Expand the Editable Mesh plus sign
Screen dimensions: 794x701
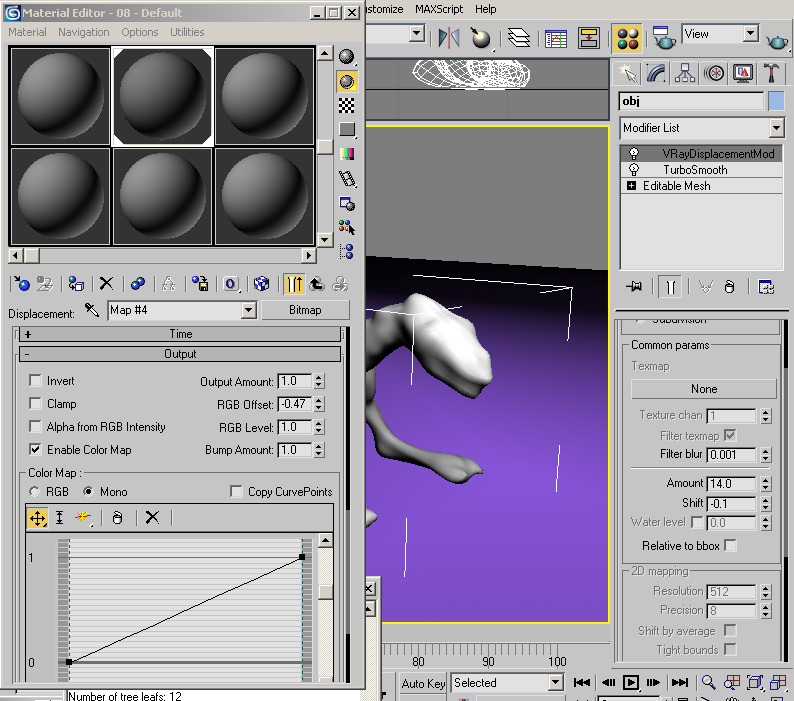(x=631, y=186)
